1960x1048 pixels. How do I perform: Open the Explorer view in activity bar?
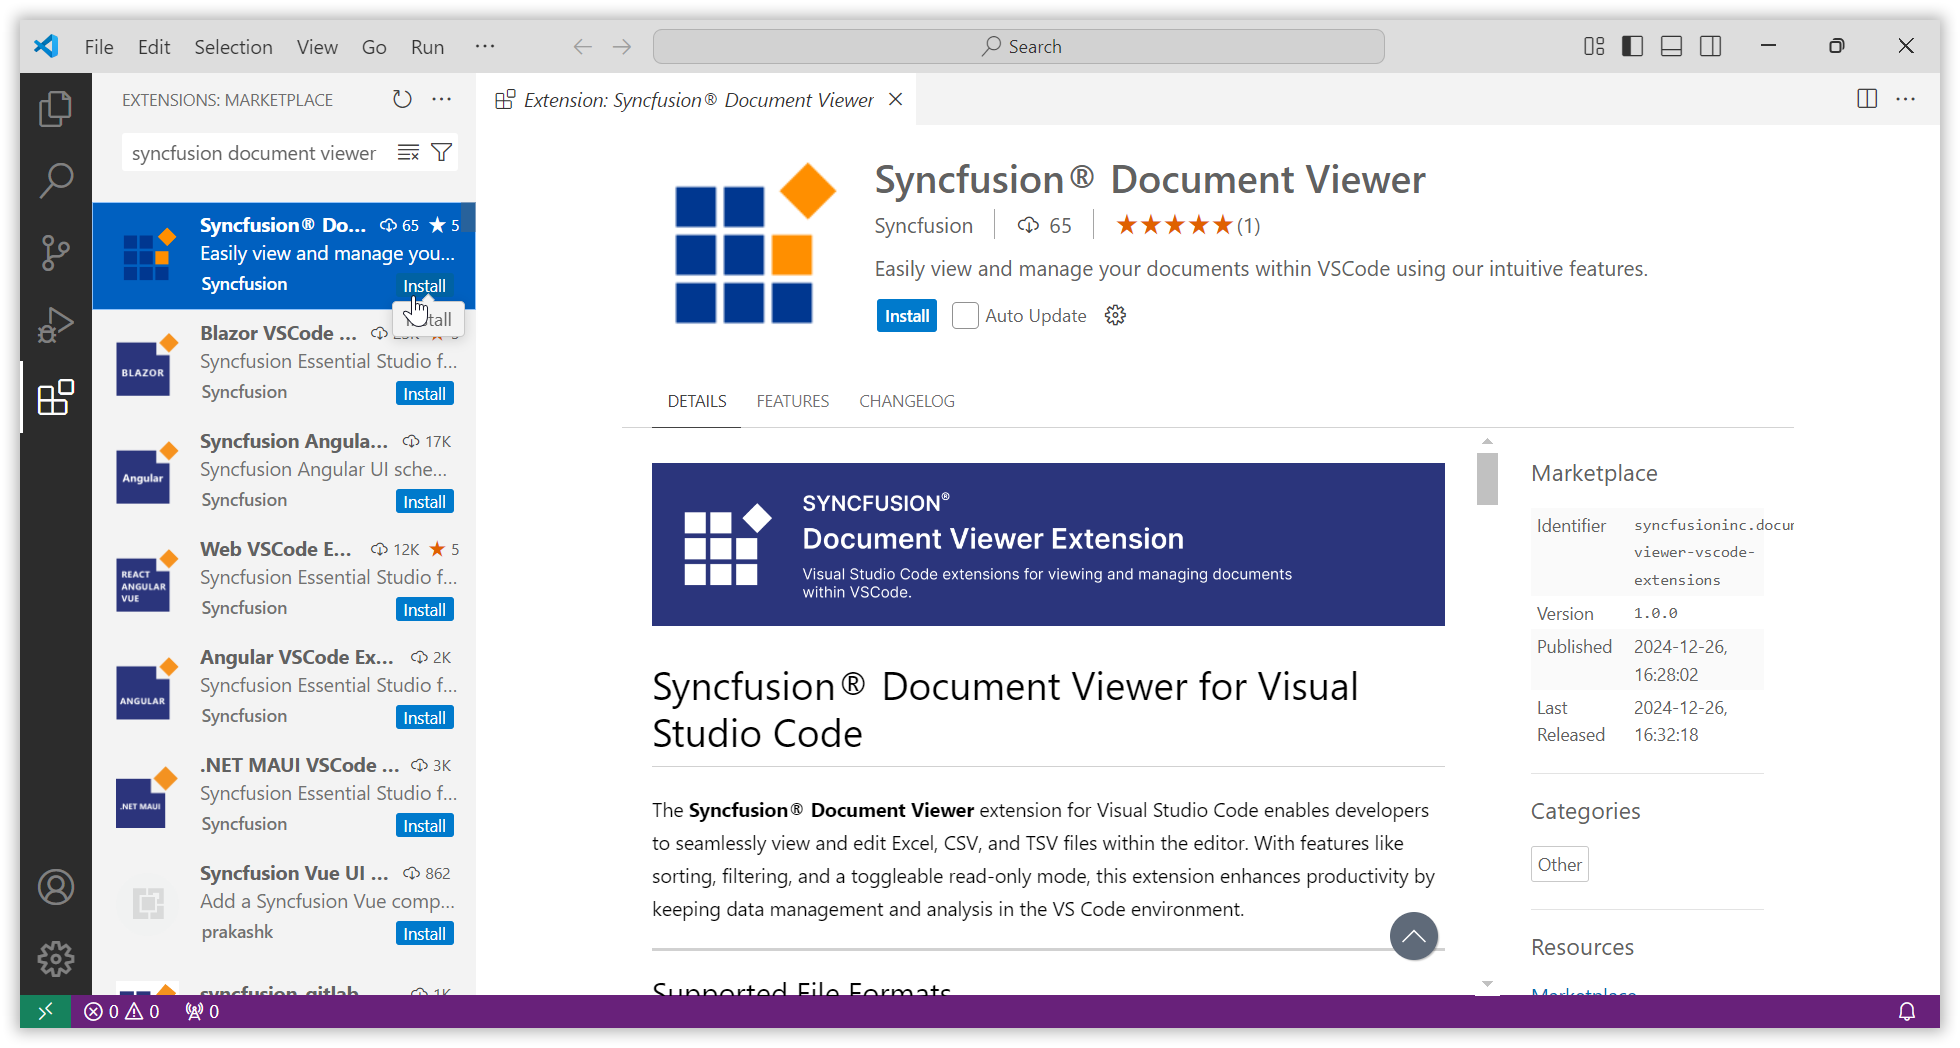[x=56, y=109]
